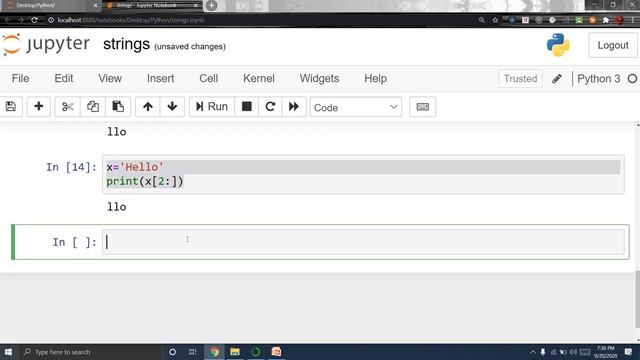The image size is (640, 360).
Task: Restart the kernel with circular arrow icon
Action: [270, 107]
